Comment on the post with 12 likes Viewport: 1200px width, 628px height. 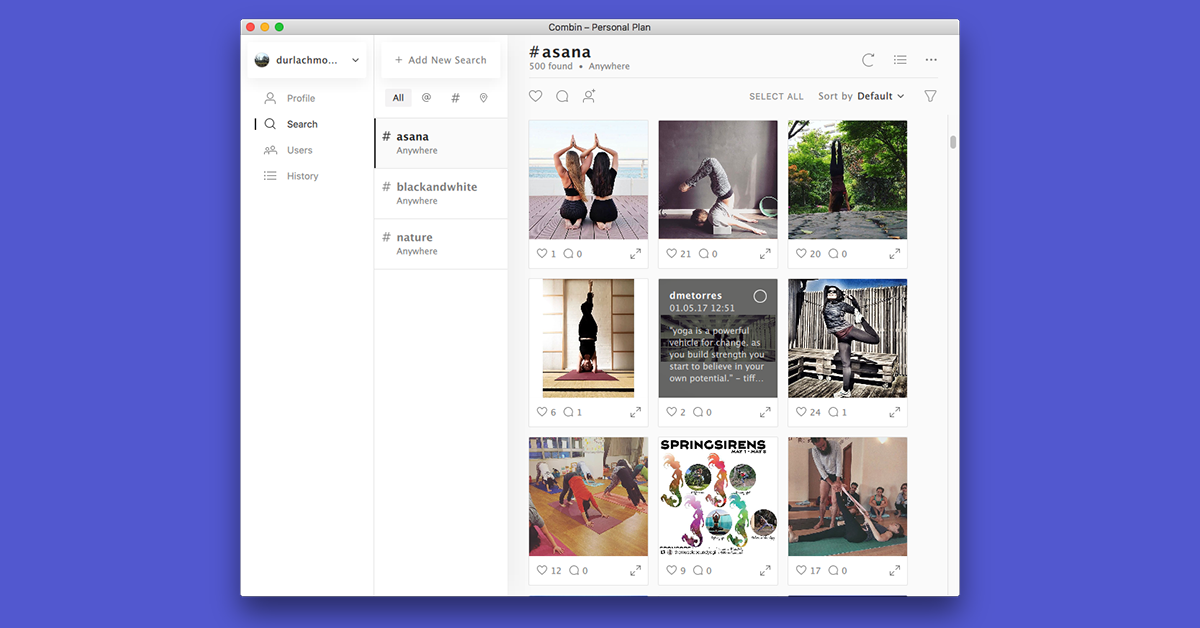(x=574, y=570)
